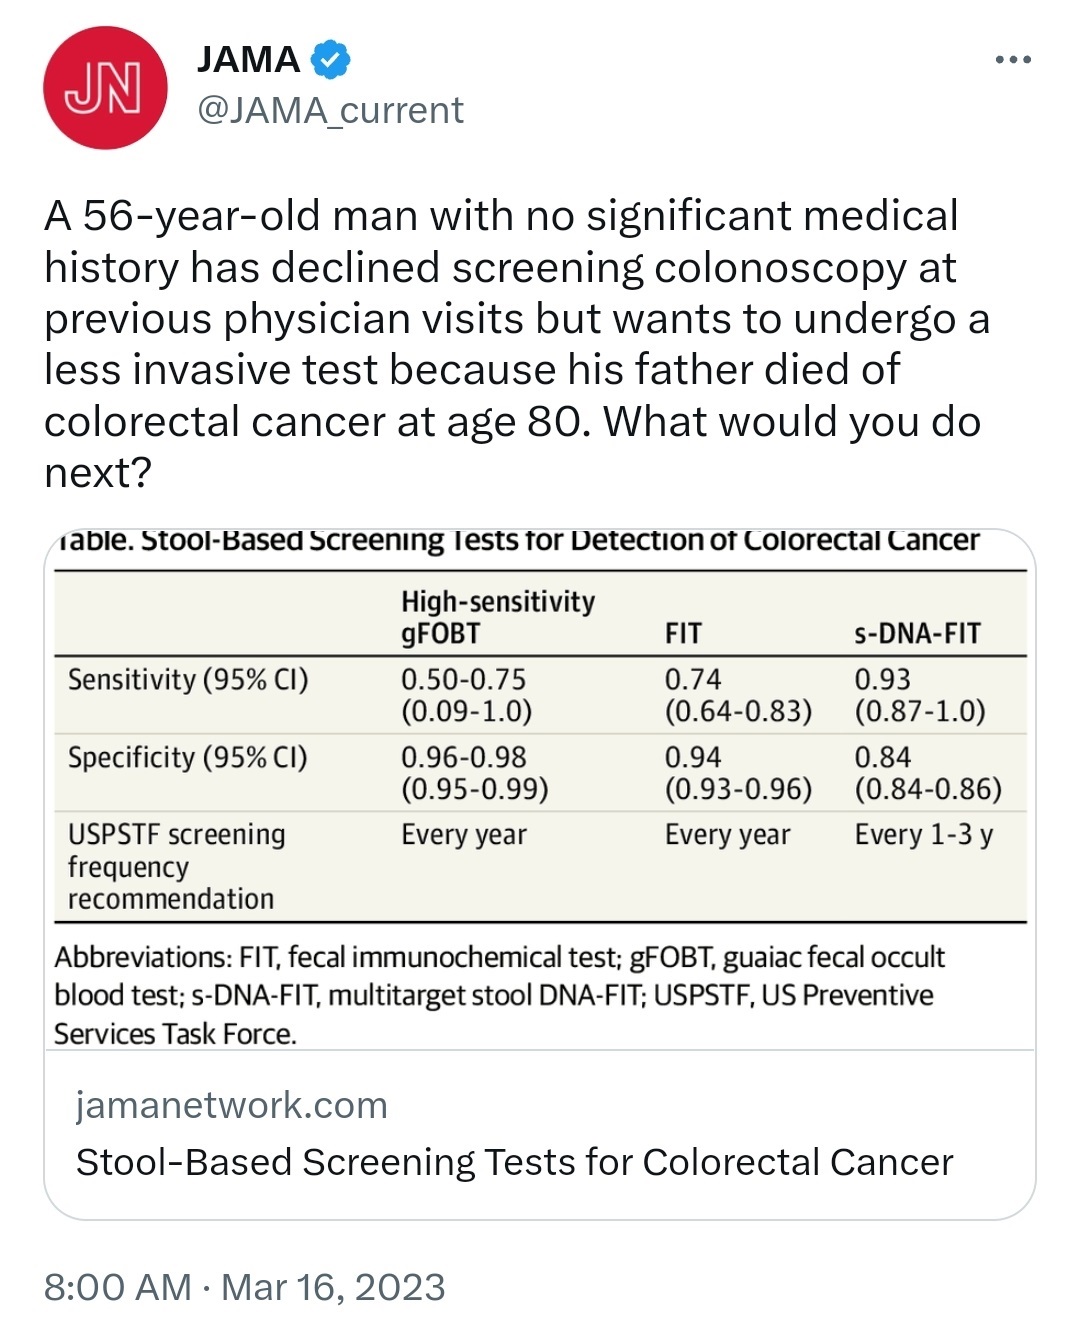1080x1331 pixels.
Task: Click the 8:00 AM timestamp
Action: pos(117,1287)
